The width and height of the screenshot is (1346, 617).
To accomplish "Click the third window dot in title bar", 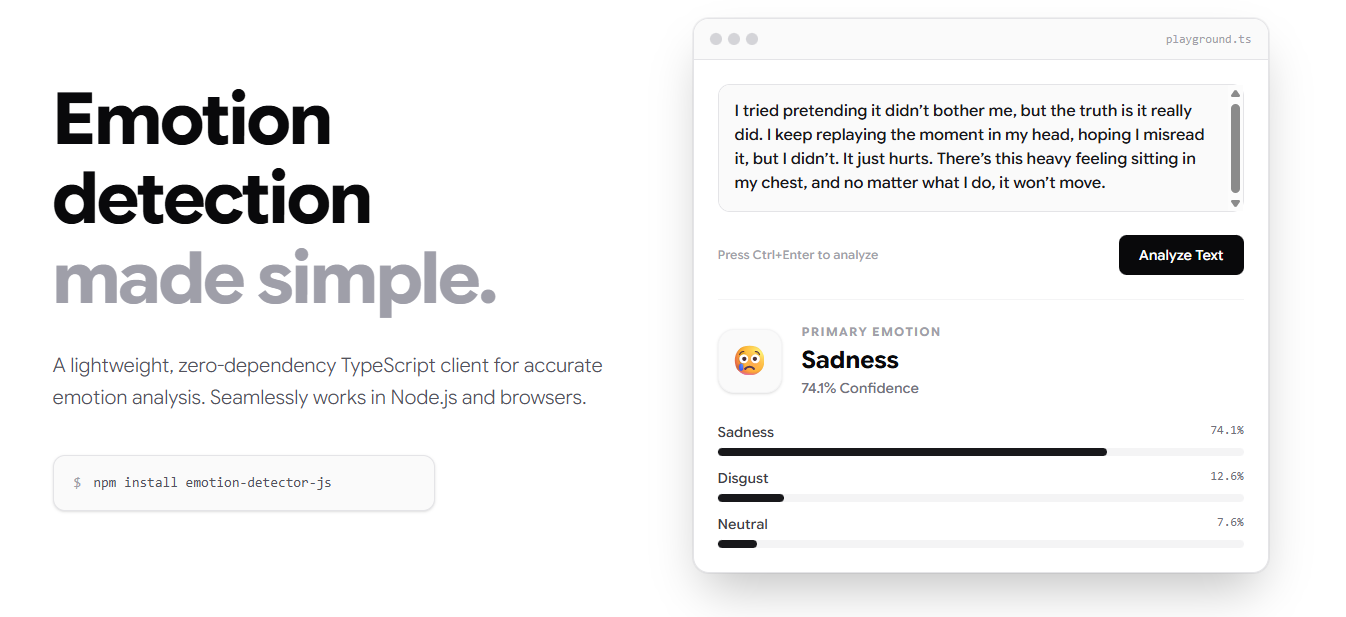I will [x=752, y=39].
